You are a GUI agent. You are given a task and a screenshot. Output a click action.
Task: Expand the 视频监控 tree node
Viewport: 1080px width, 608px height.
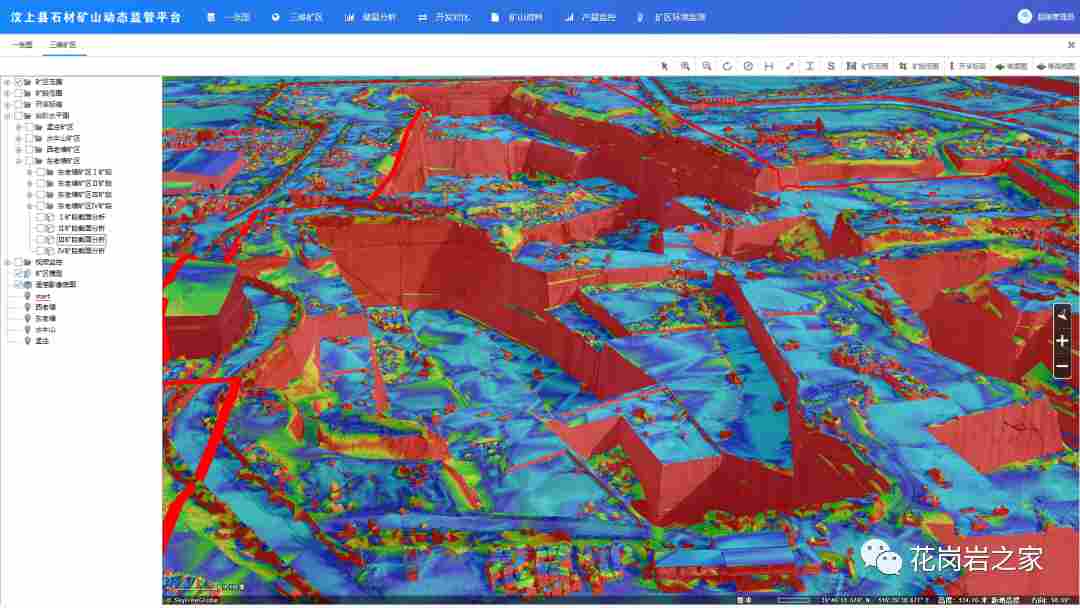(x=7, y=262)
